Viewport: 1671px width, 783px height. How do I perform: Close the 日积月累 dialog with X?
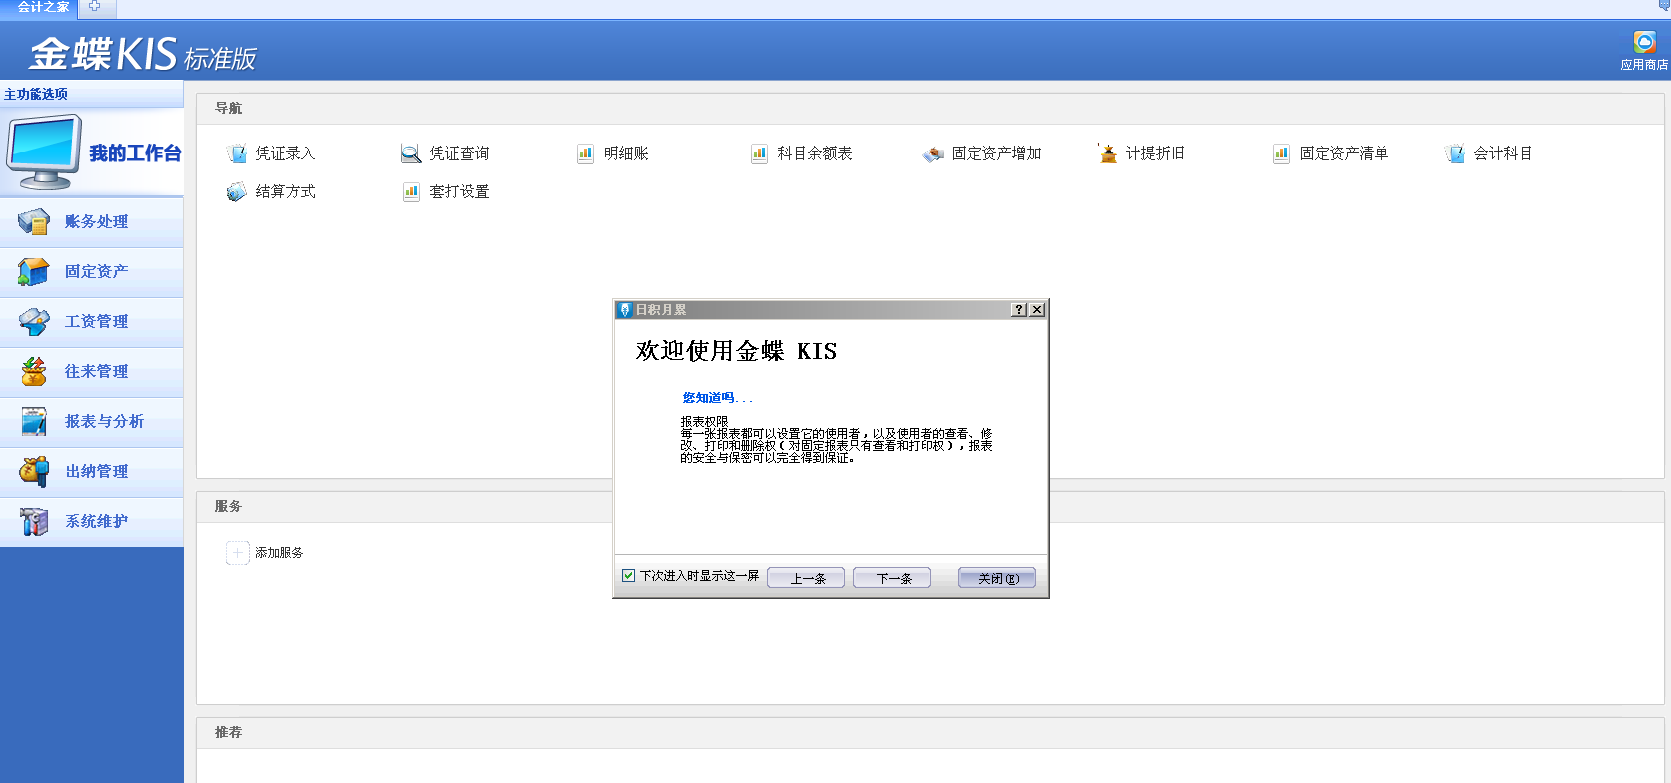[x=1038, y=310]
